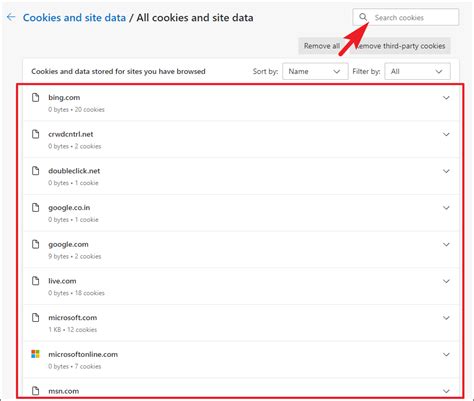Viewport: 474px width, 401px height.
Task: Focus the Search cookies field
Action: pos(406,17)
